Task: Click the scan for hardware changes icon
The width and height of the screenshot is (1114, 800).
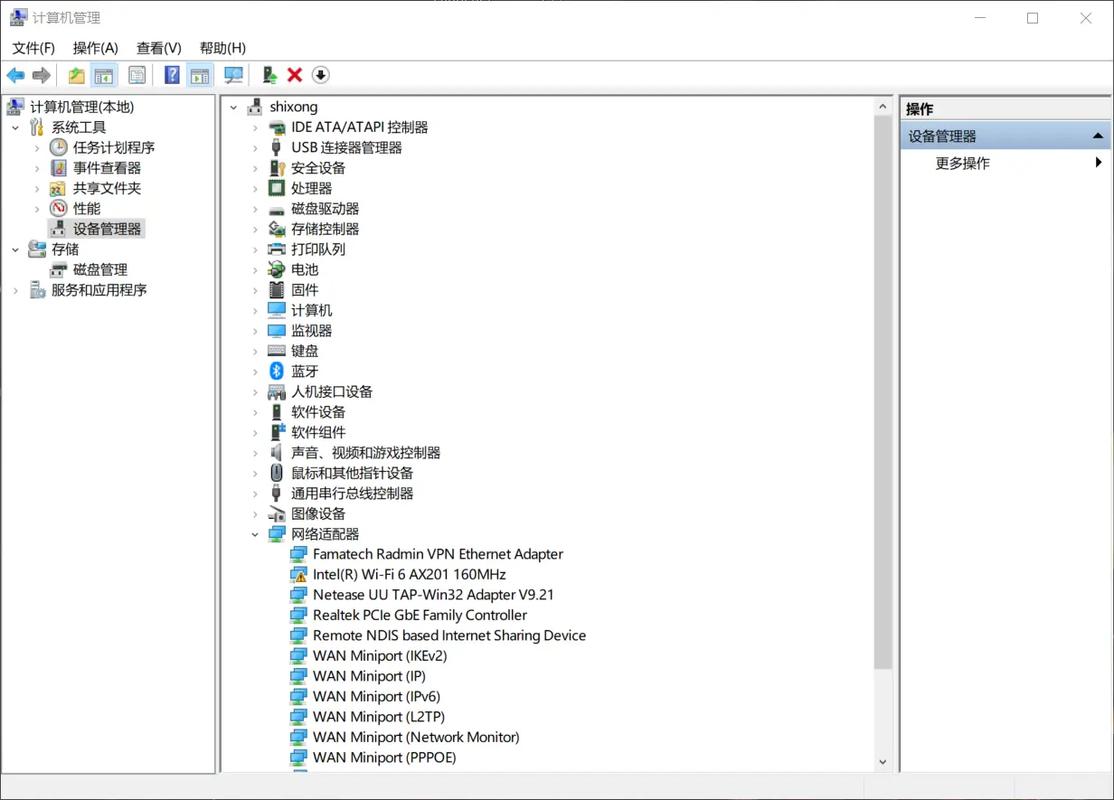Action: 233,75
